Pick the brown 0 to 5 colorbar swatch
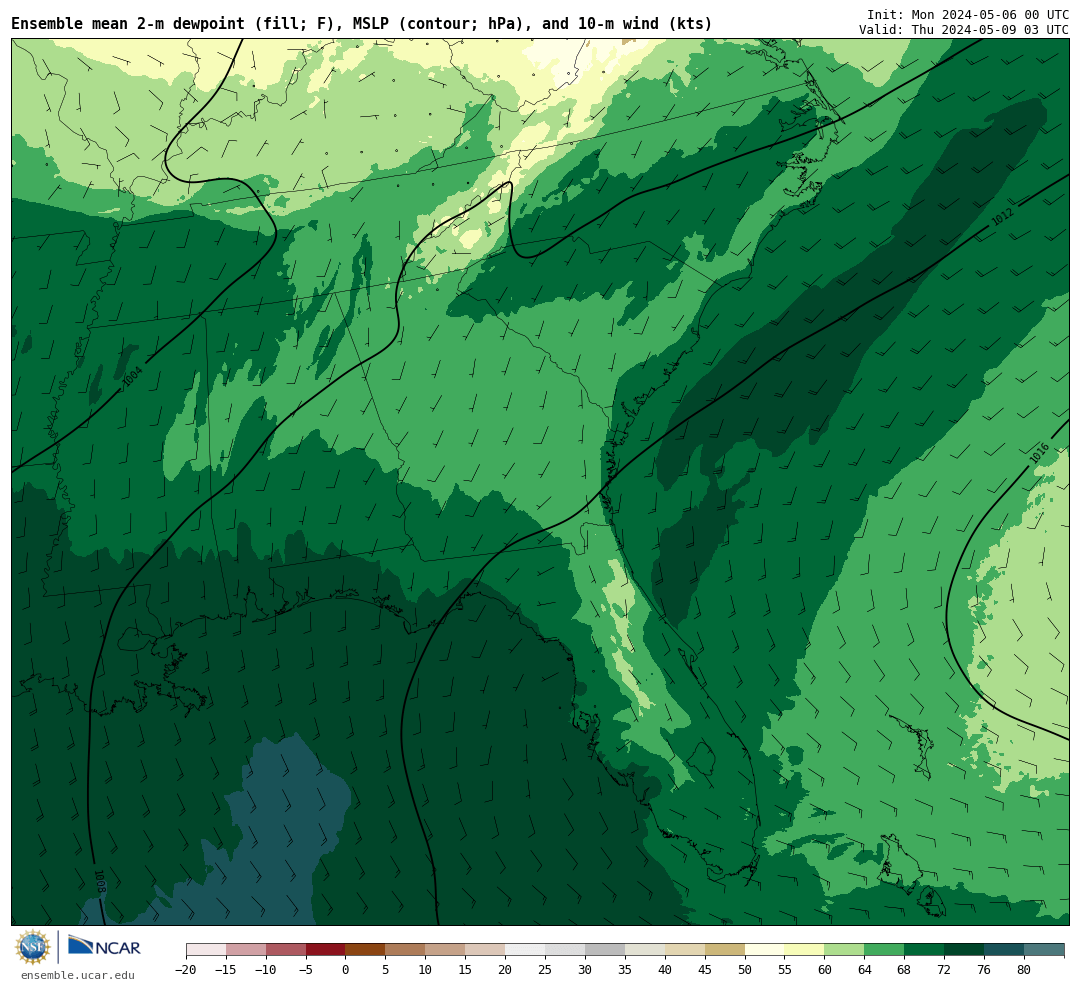The width and height of the screenshot is (1080, 988). 365,950
